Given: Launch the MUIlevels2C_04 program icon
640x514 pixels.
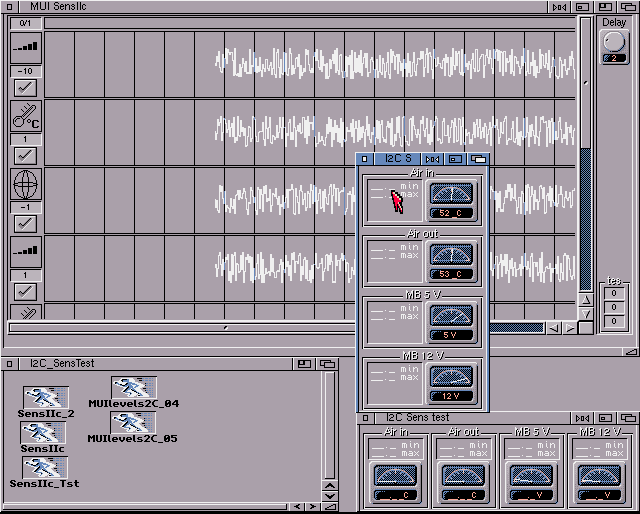Looking at the screenshot, I should point(133,389).
